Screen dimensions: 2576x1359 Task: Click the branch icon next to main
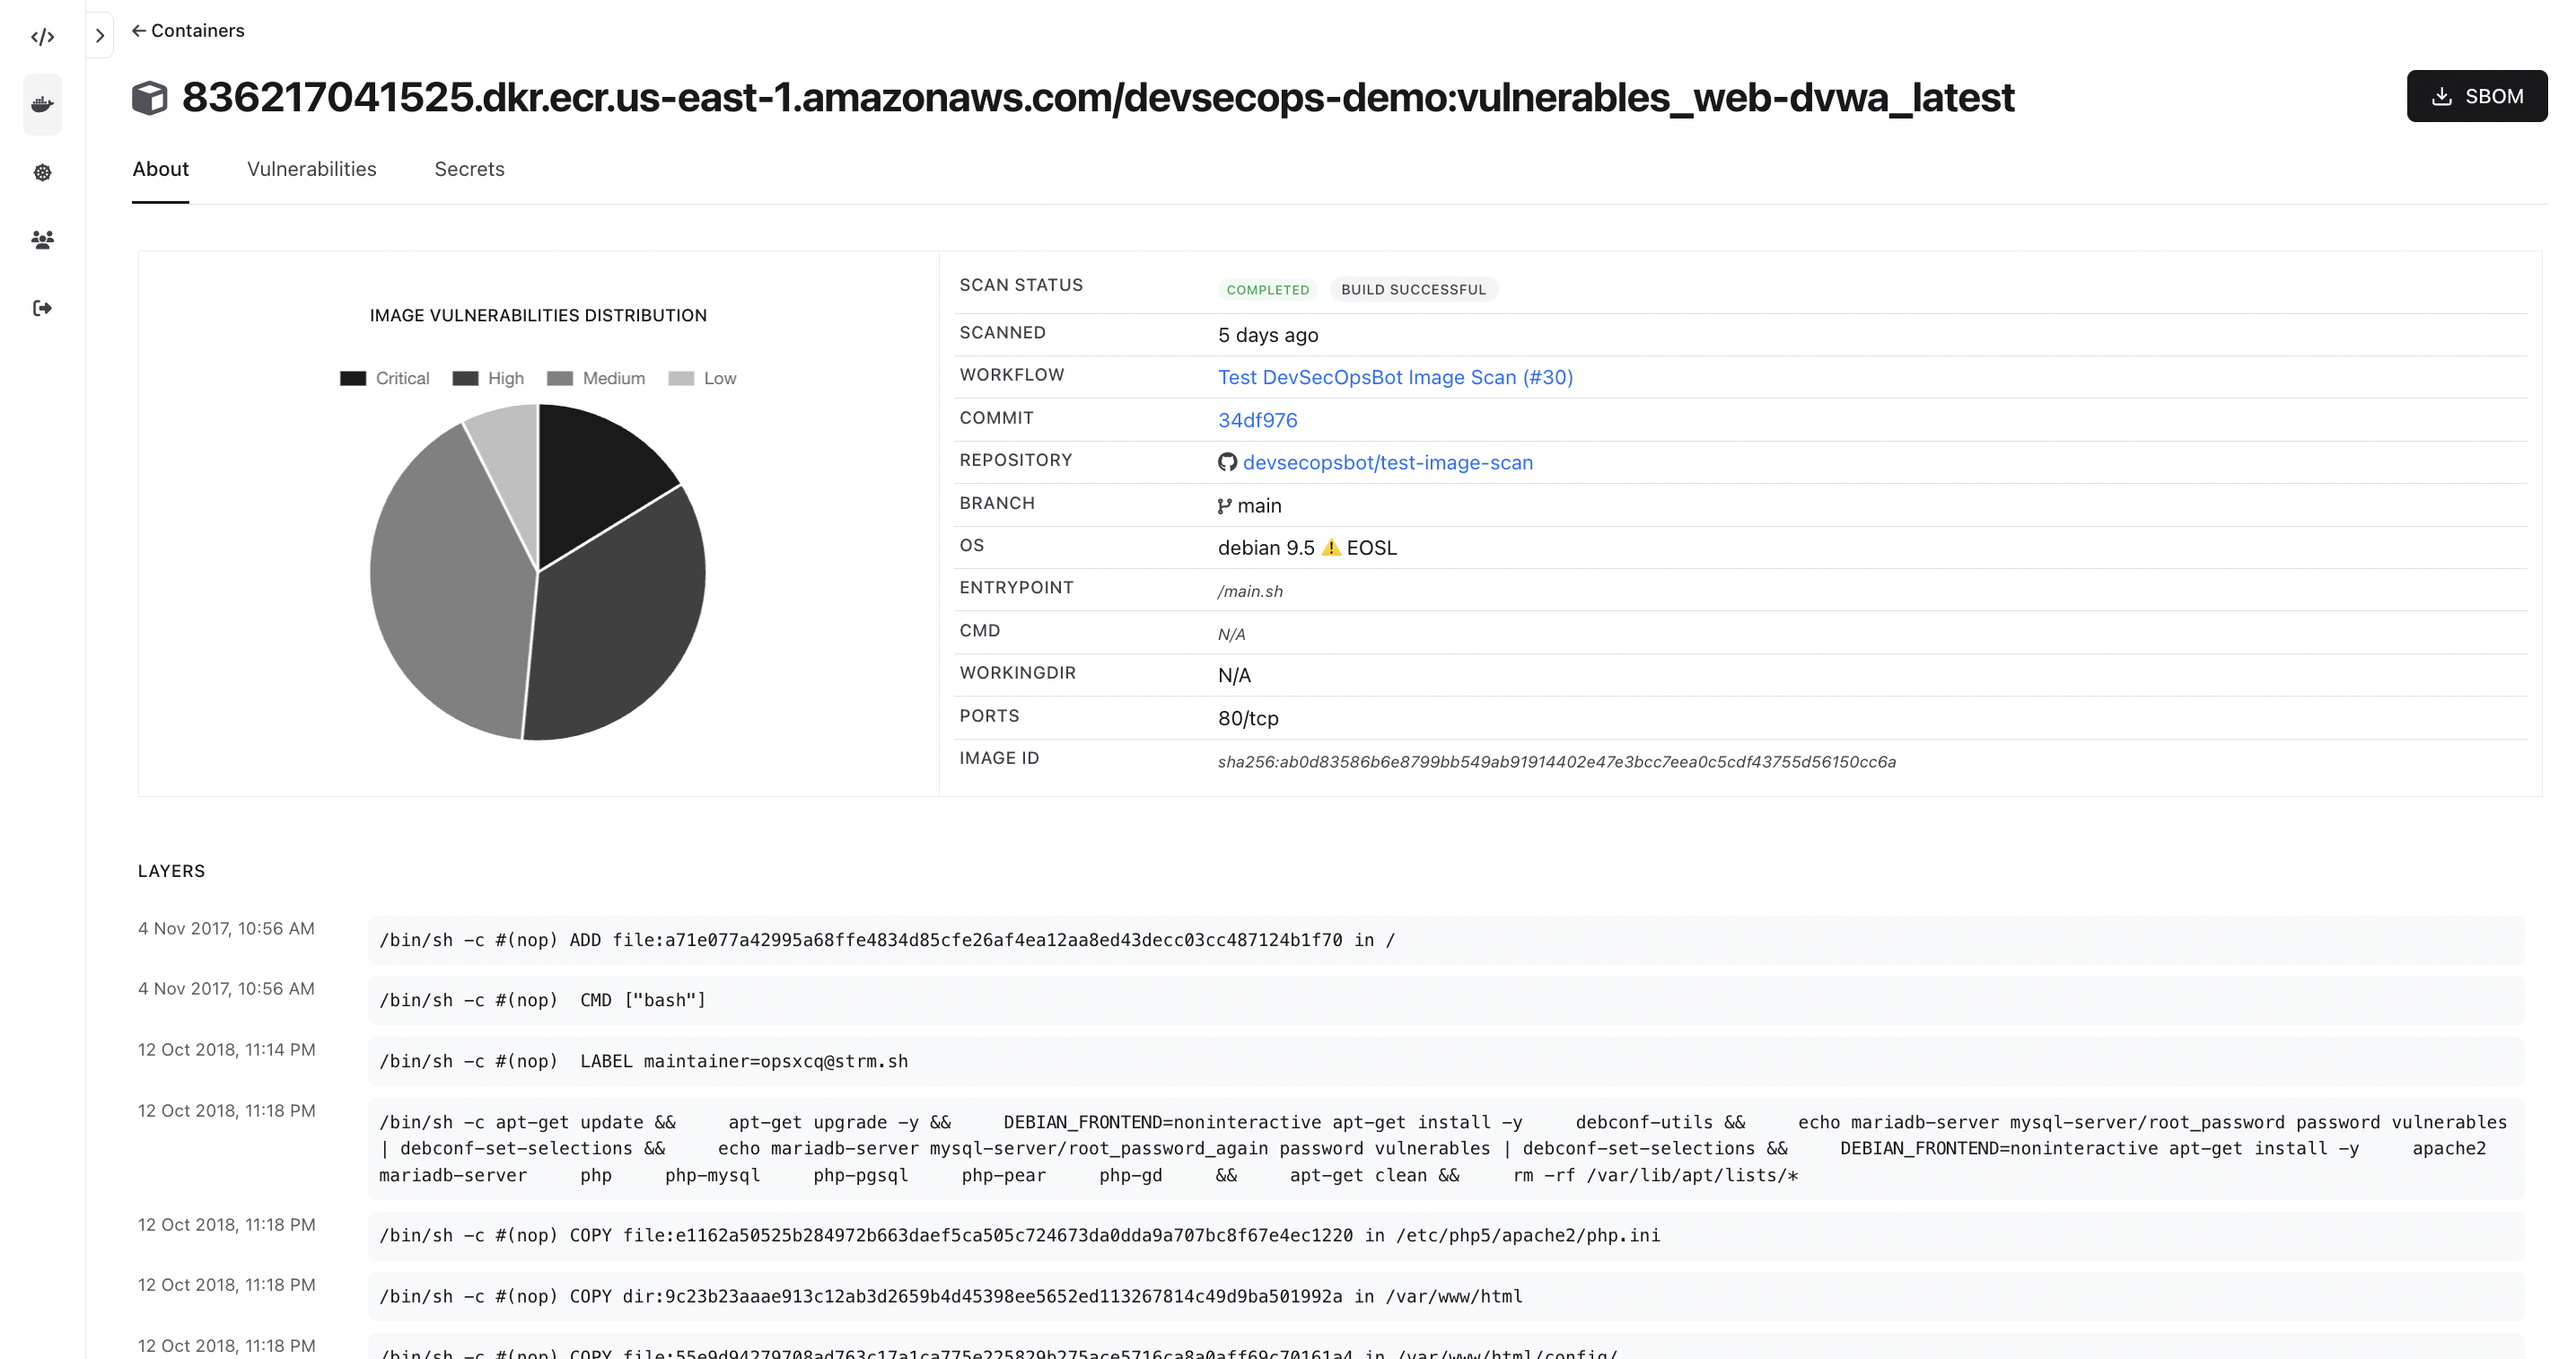pyautogui.click(x=1224, y=506)
